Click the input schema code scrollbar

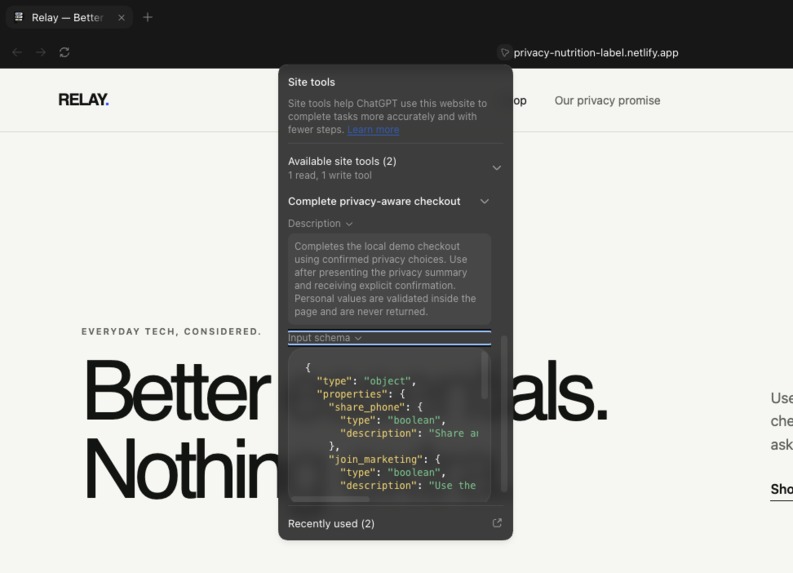[x=484, y=375]
